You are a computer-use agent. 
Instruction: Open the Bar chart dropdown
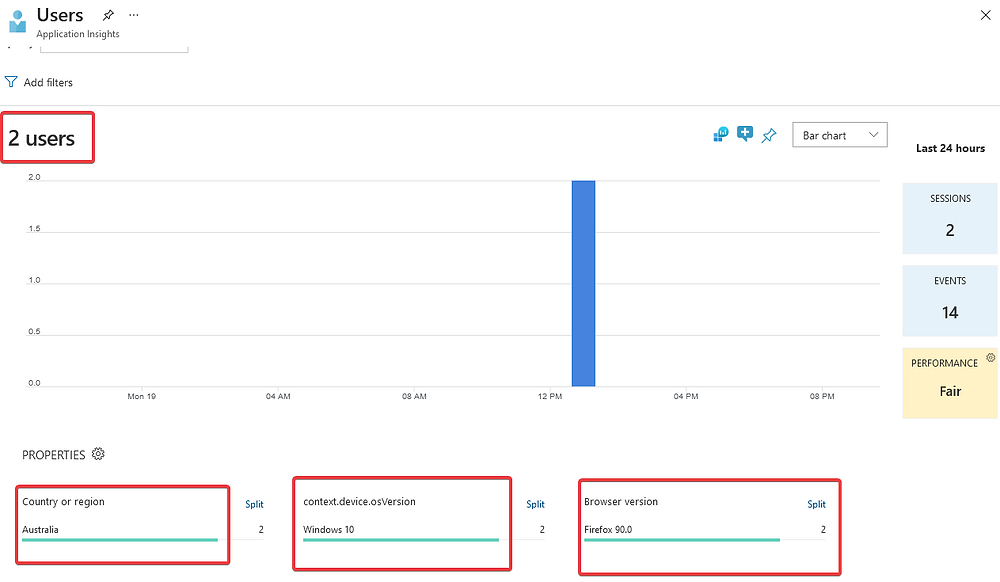click(839, 135)
